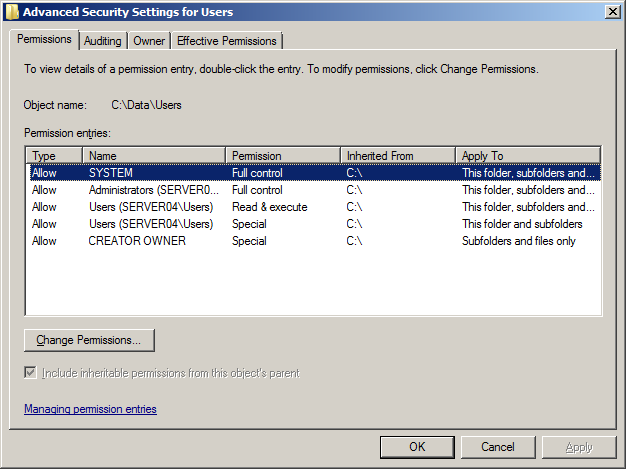Image resolution: width=626 pixels, height=469 pixels.
Task: Sort by Permission column header
Action: (282, 156)
